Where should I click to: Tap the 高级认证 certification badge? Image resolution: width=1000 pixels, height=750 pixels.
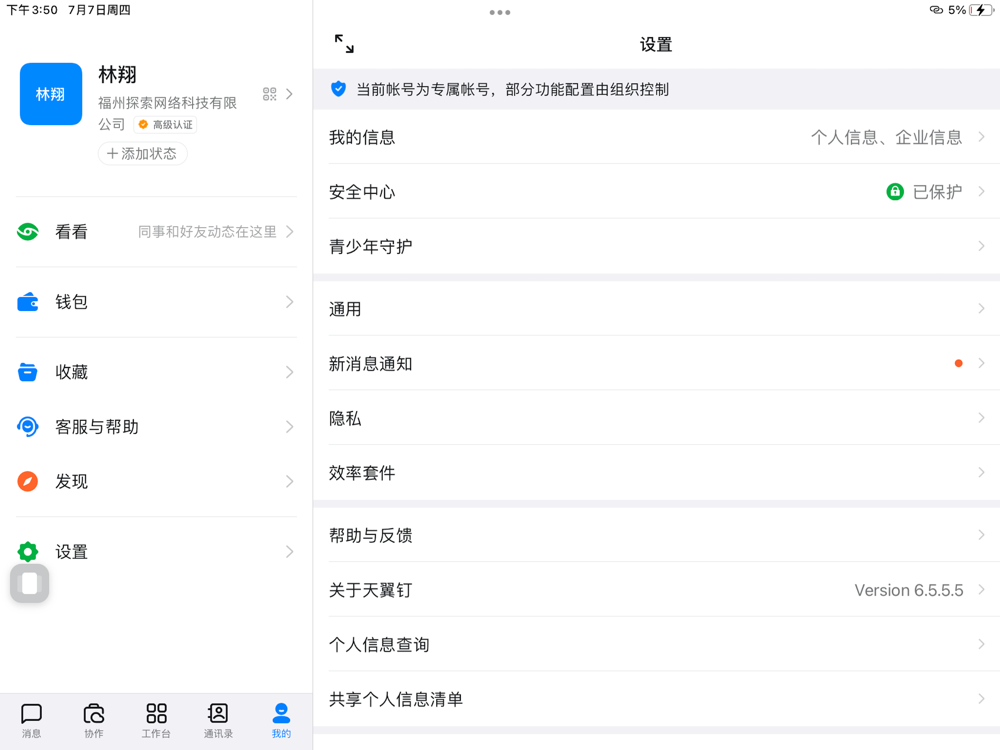click(x=166, y=124)
